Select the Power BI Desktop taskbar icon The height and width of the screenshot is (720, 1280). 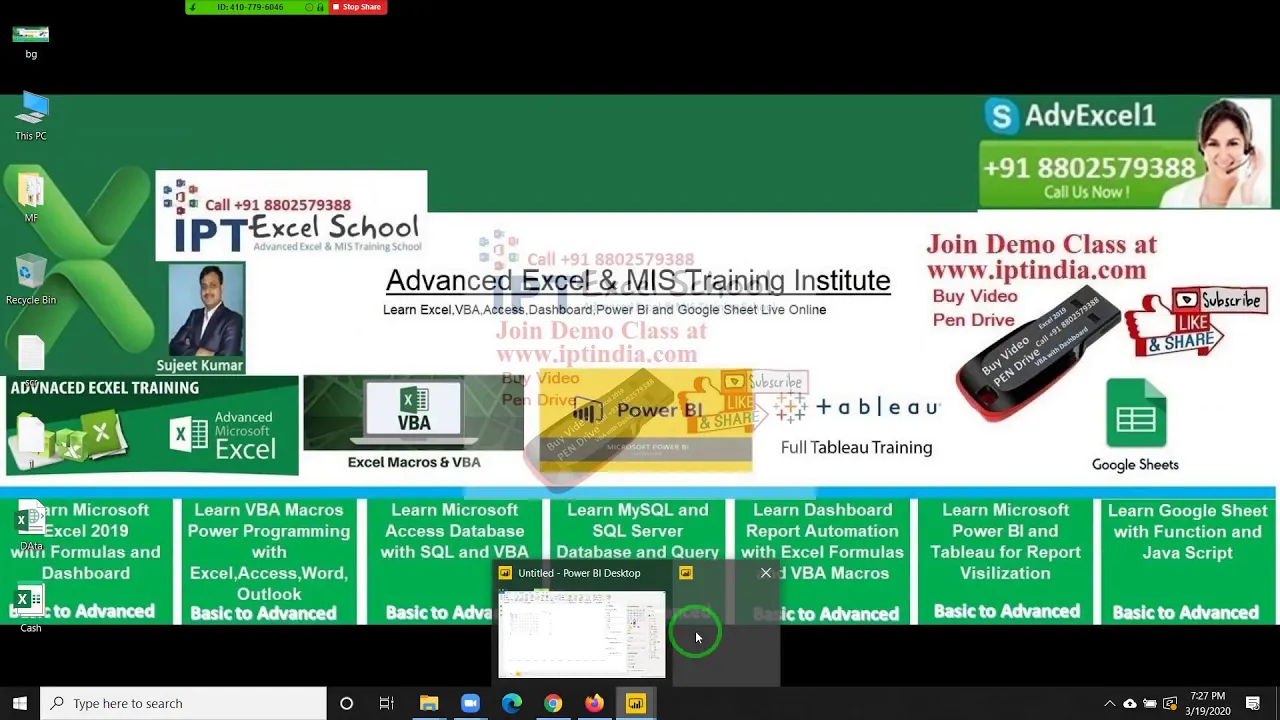(x=635, y=703)
